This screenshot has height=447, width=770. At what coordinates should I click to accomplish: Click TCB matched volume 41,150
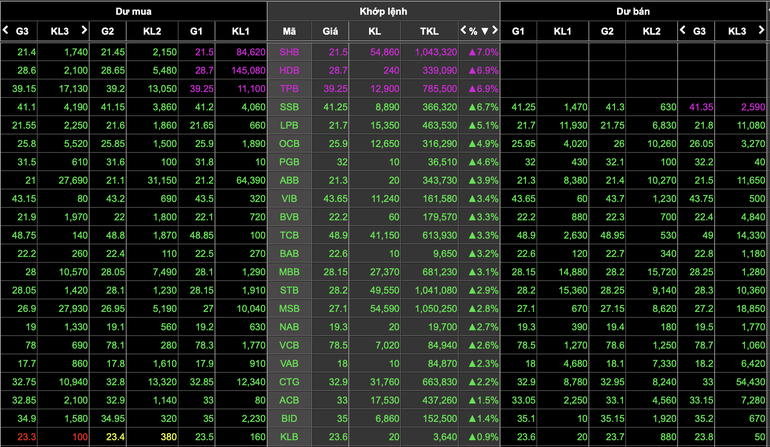(x=385, y=235)
